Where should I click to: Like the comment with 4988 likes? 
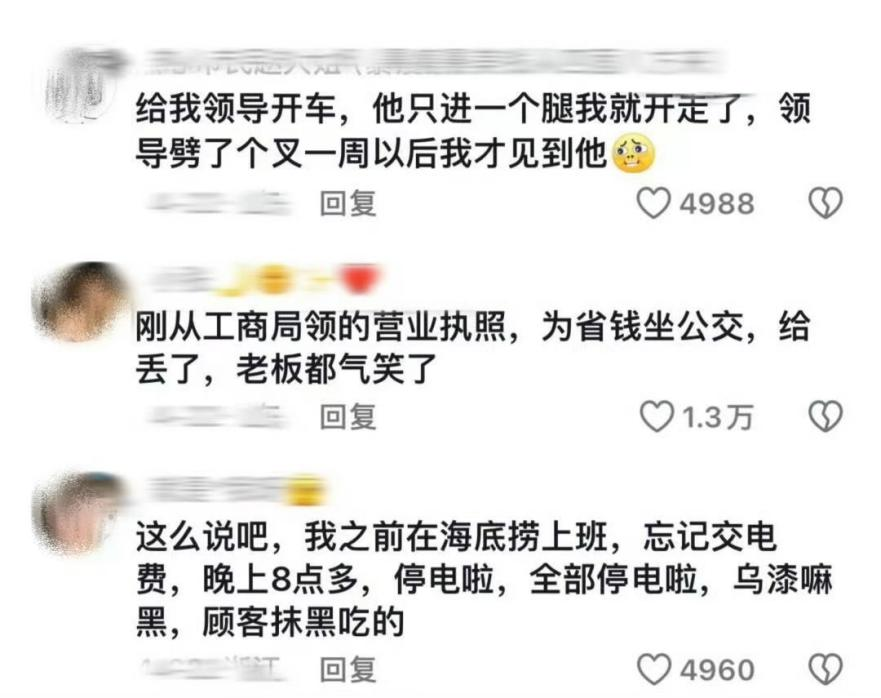(653, 203)
